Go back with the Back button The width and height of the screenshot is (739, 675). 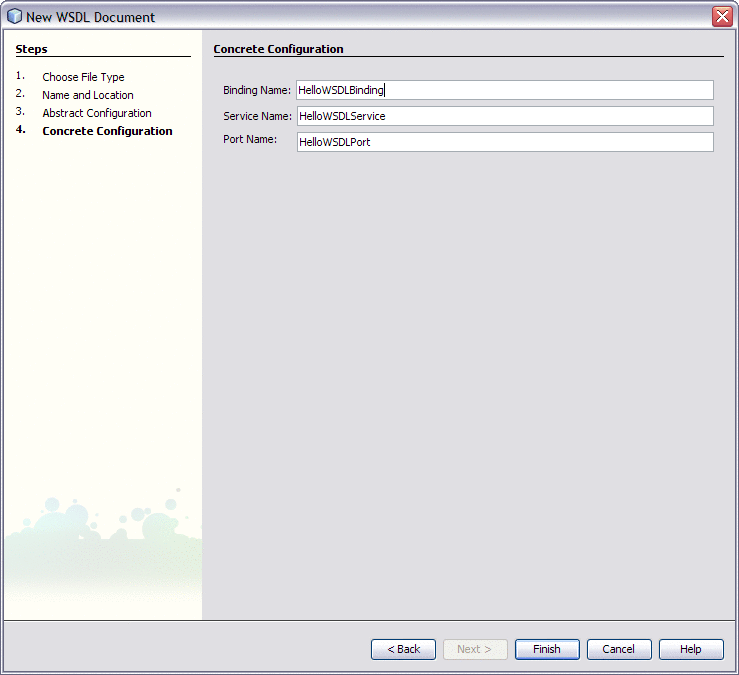tap(403, 649)
